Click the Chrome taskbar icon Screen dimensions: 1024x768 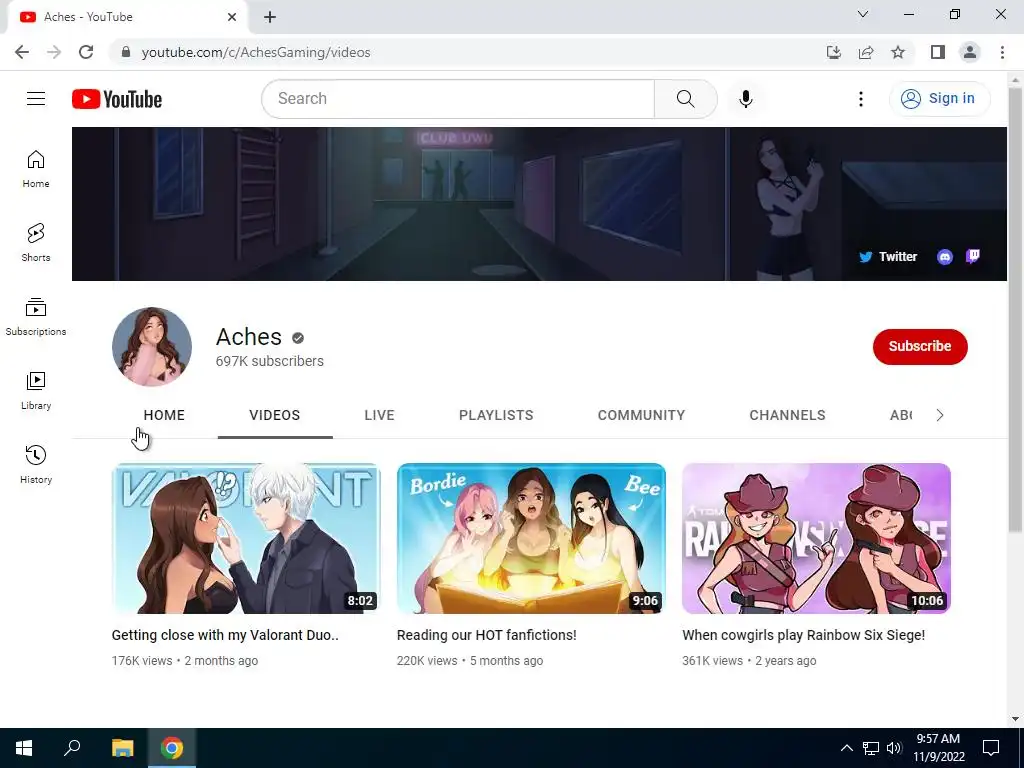point(172,748)
